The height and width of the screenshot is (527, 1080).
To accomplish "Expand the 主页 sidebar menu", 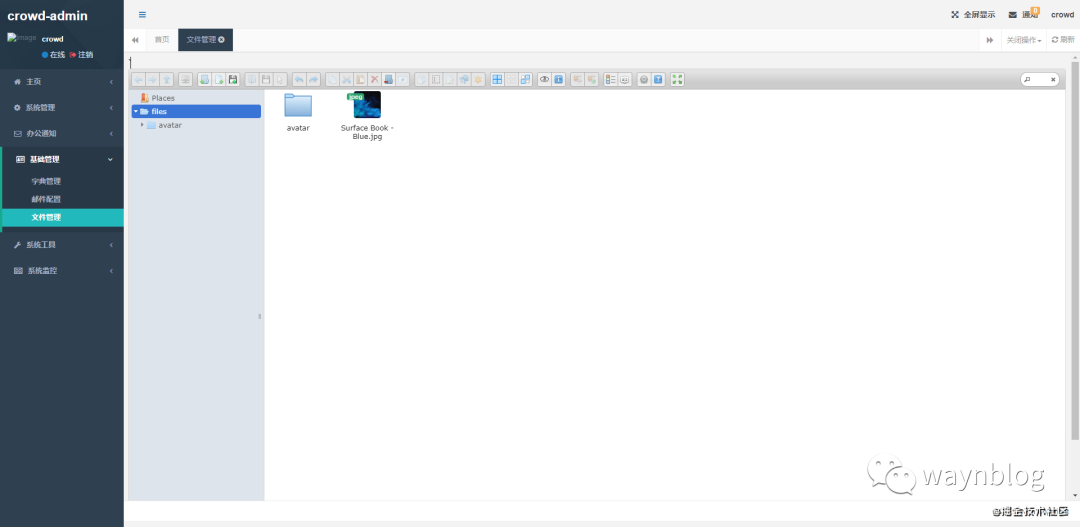I will click(62, 81).
